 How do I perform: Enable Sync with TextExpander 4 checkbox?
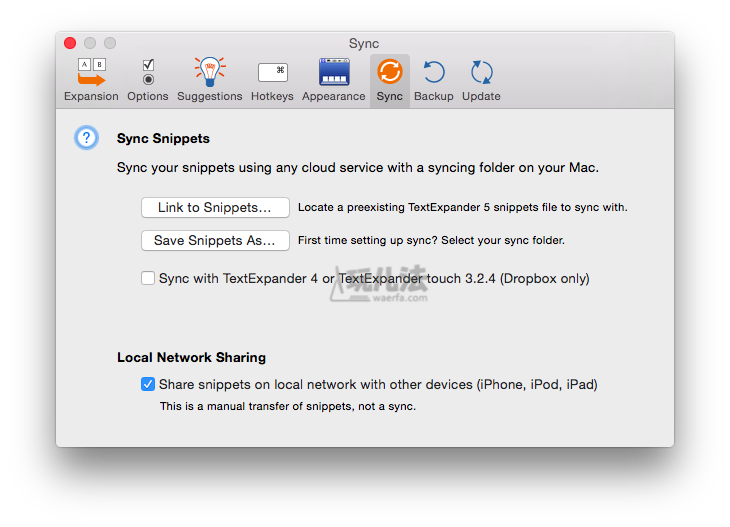tap(148, 278)
